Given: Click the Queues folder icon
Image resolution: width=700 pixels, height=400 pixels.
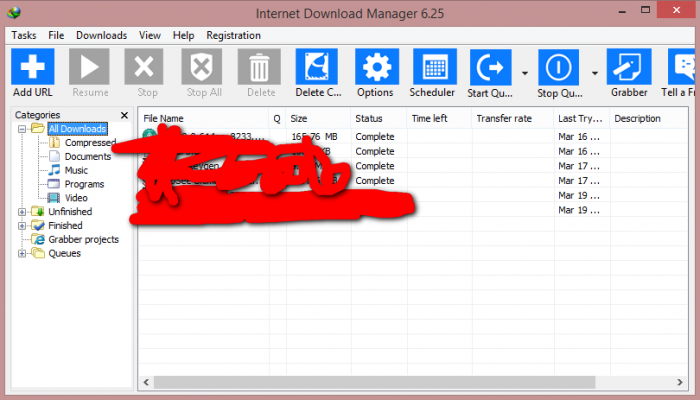Looking at the screenshot, I should 38,253.
